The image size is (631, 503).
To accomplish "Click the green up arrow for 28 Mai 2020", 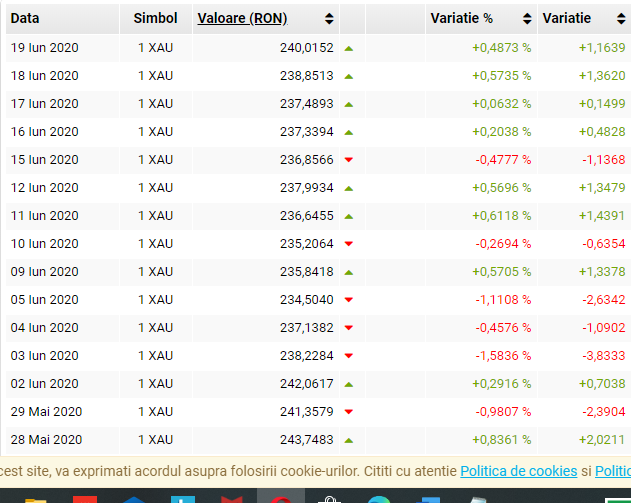I will click(349, 439).
